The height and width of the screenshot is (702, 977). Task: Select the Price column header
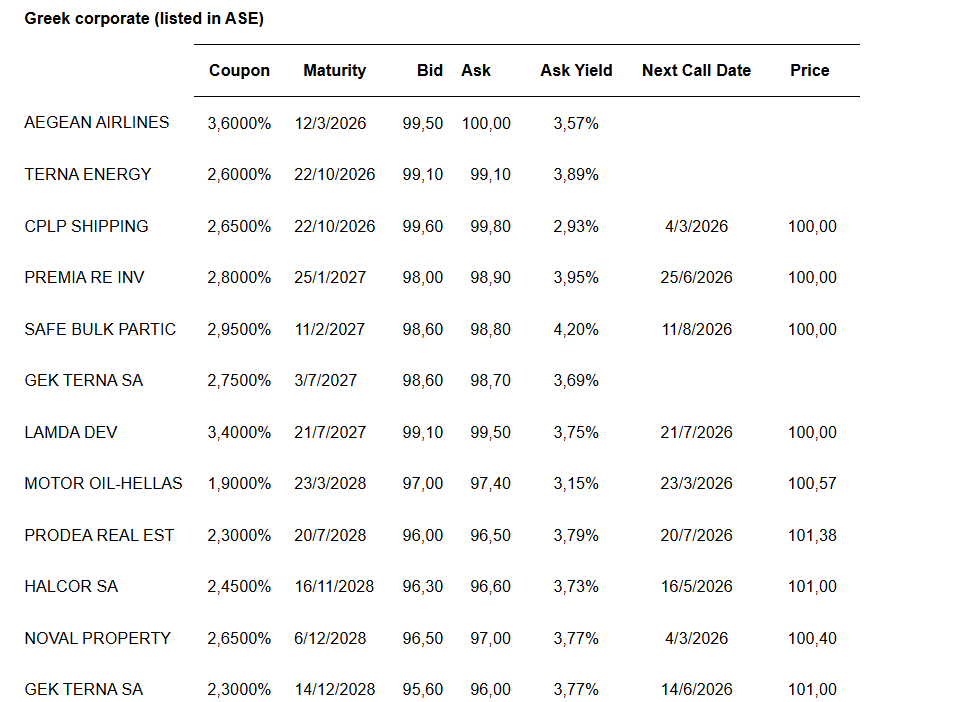tap(809, 71)
